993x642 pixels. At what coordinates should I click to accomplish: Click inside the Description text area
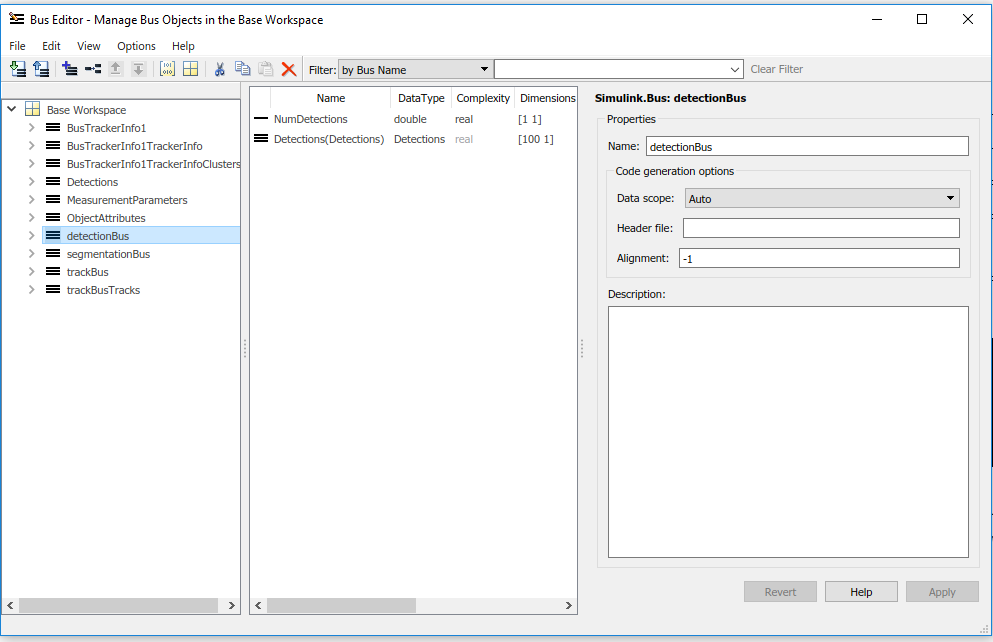788,432
